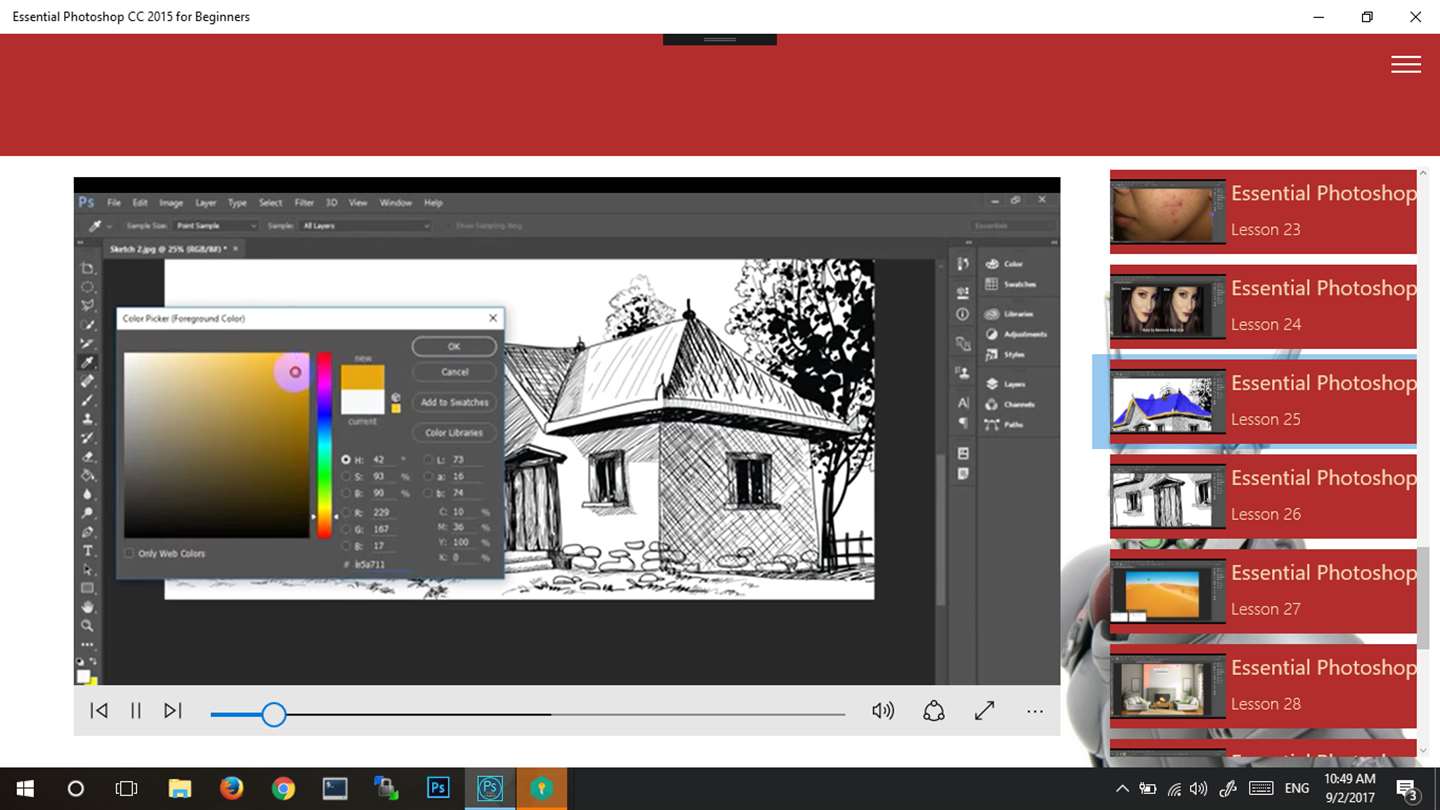Select the L lightness radio button

pos(428,459)
